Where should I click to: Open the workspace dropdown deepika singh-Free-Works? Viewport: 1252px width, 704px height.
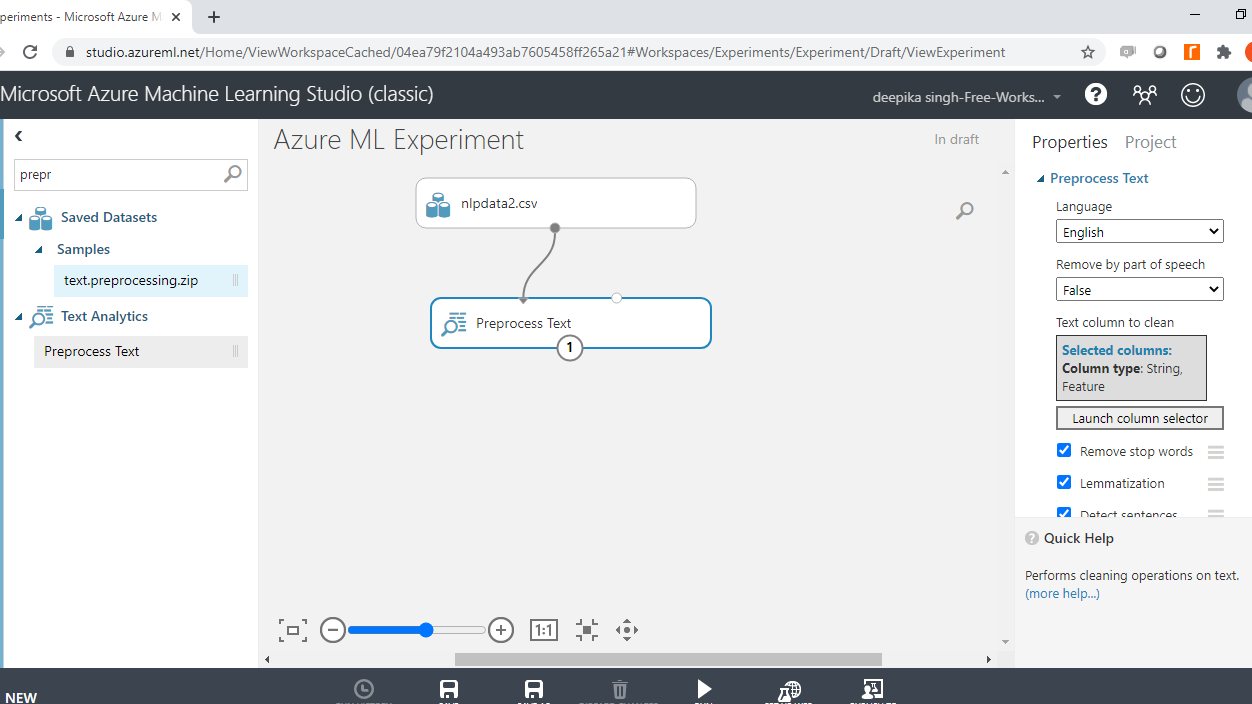pos(966,97)
